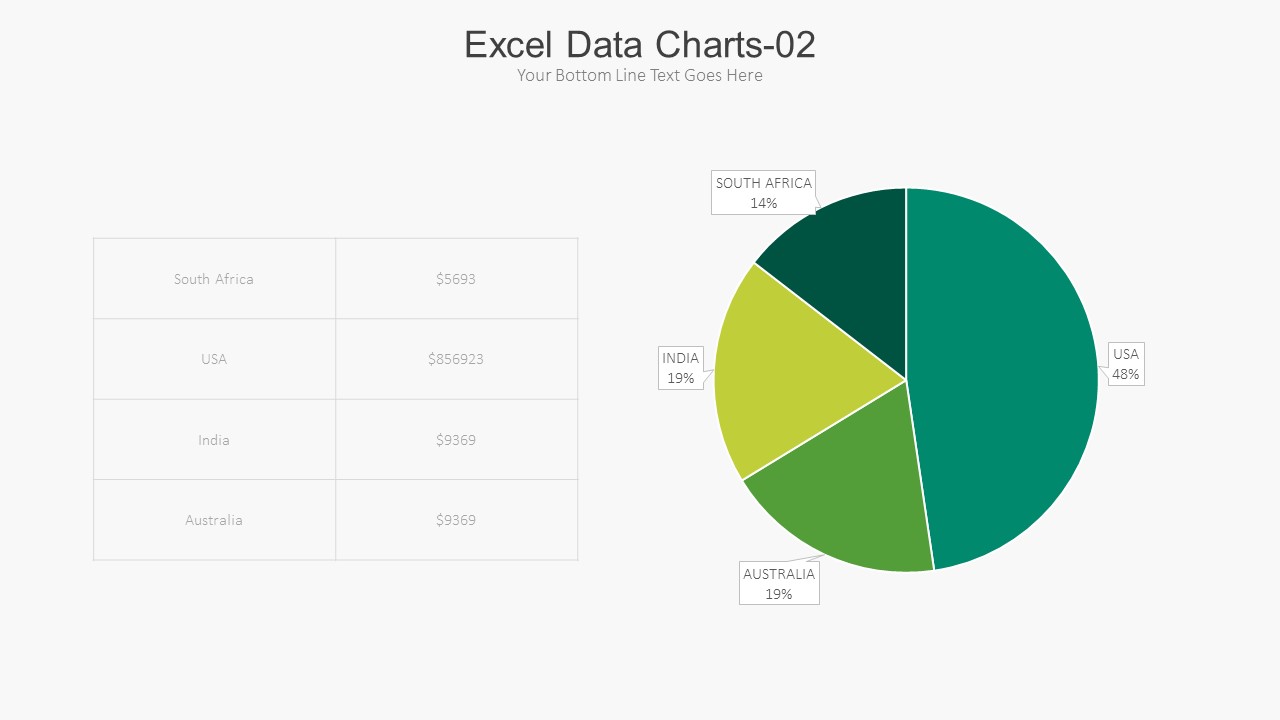Click the India cell in the table
The width and height of the screenshot is (1280, 720).
click(x=214, y=440)
